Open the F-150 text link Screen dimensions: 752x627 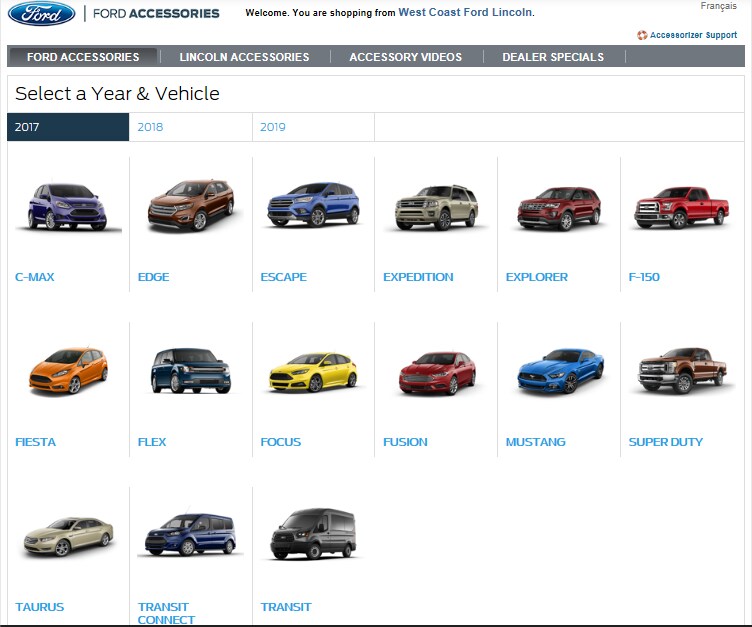644,277
